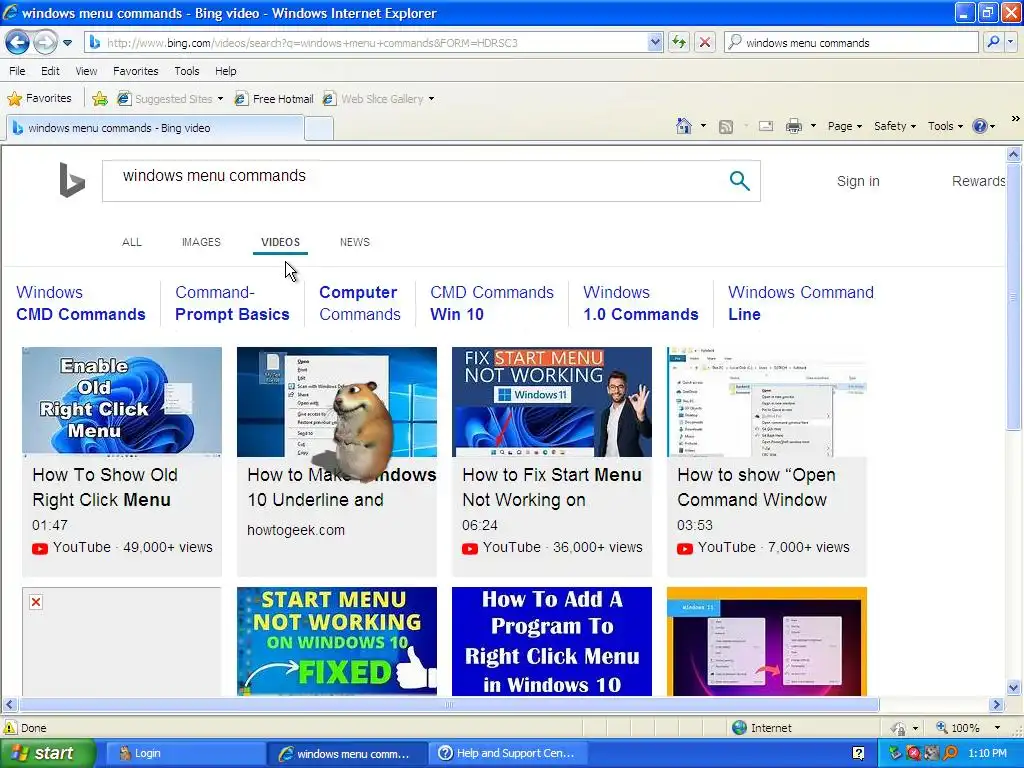Click the Home icon in command bar
This screenshot has height=768, width=1024.
(x=684, y=126)
